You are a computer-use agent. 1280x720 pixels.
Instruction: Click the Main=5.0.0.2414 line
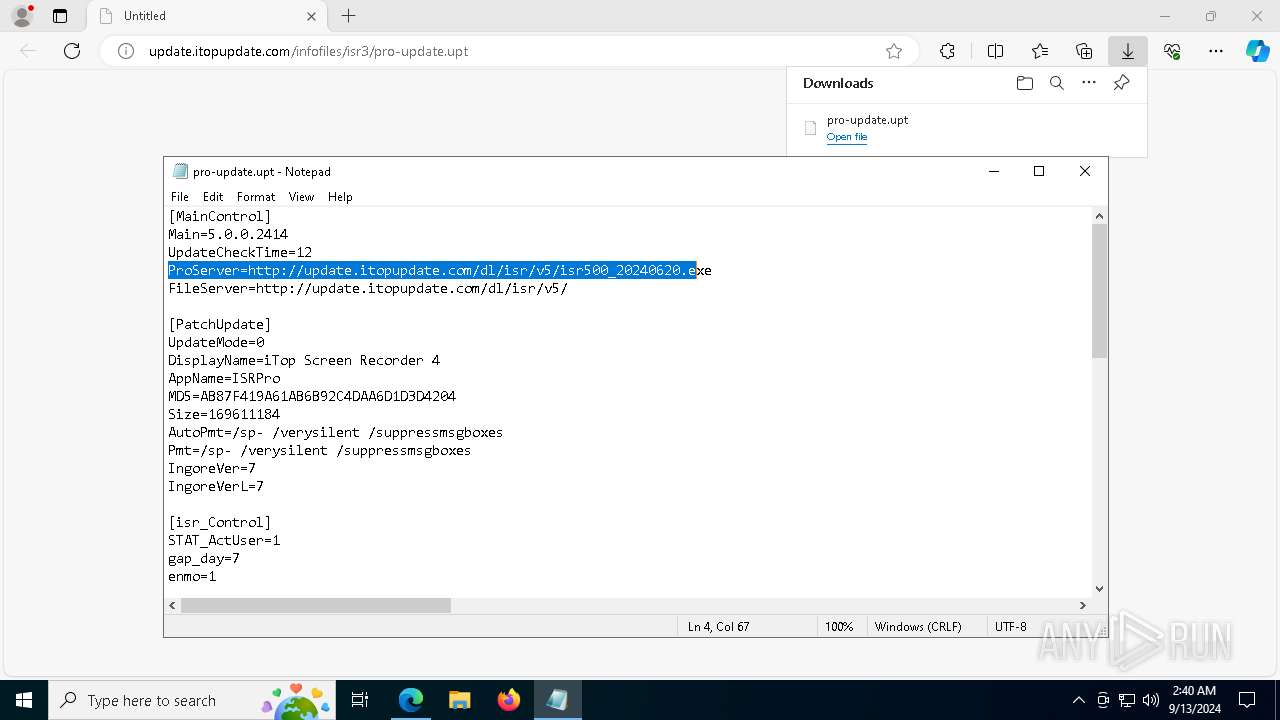pyautogui.click(x=228, y=234)
